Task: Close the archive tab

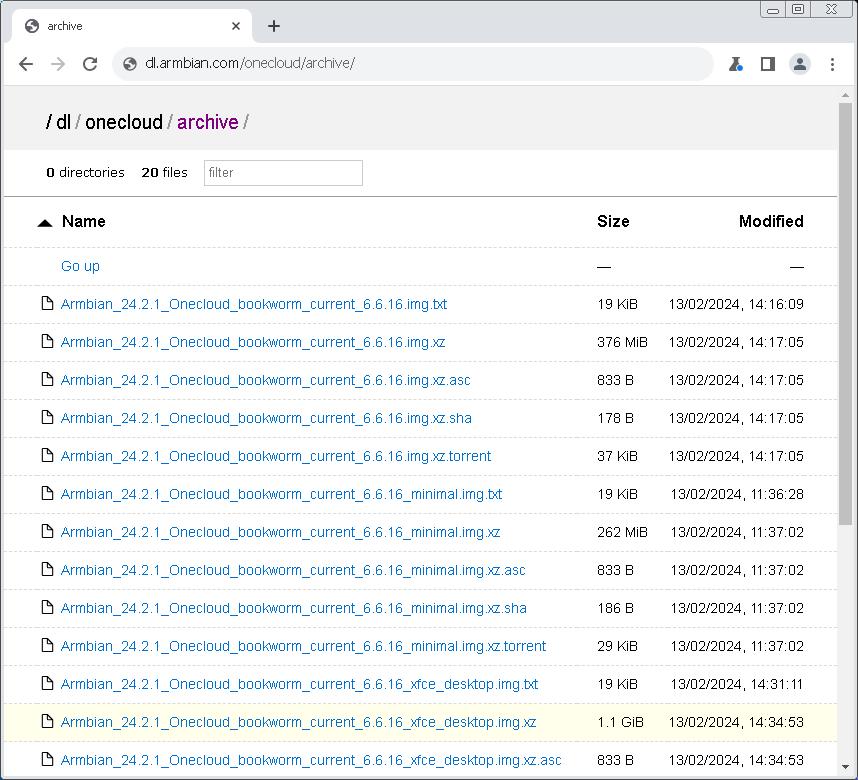Action: [x=237, y=26]
